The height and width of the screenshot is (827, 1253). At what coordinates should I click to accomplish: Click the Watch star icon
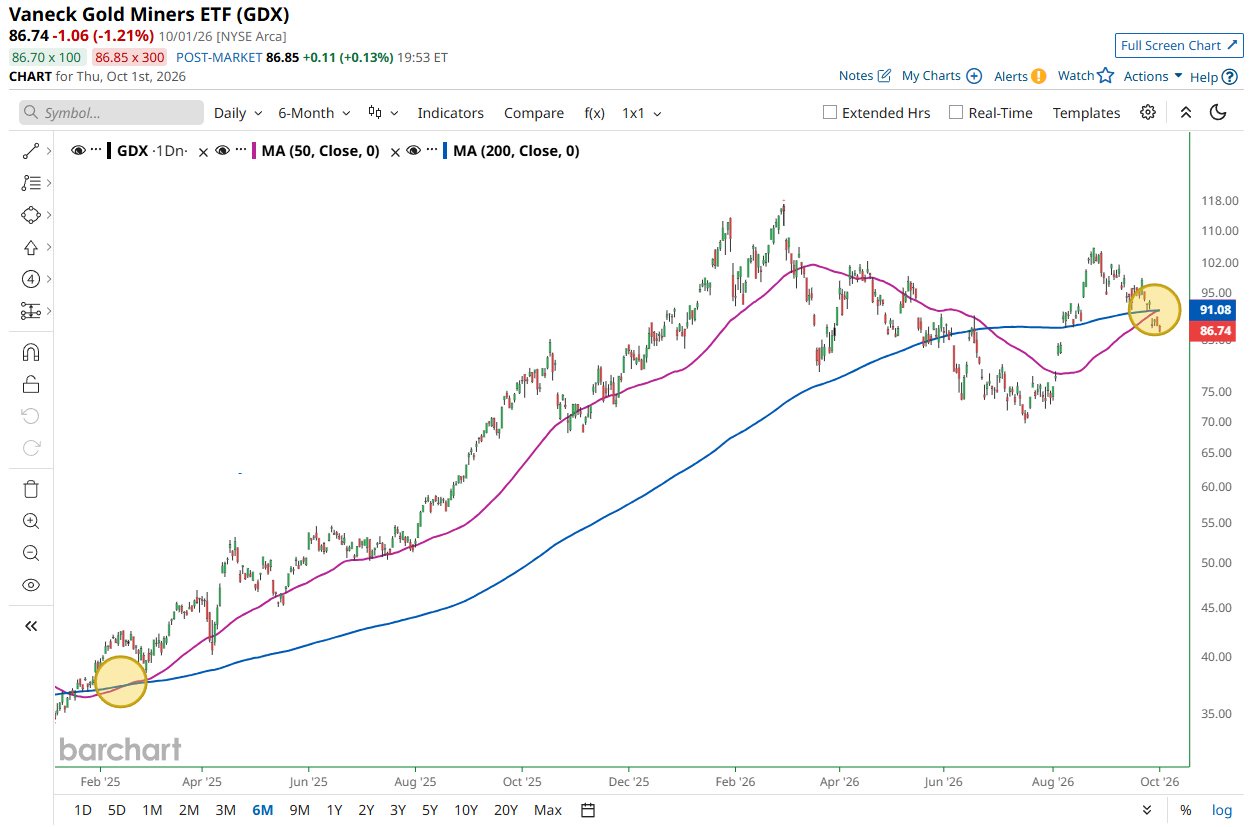pos(1105,76)
